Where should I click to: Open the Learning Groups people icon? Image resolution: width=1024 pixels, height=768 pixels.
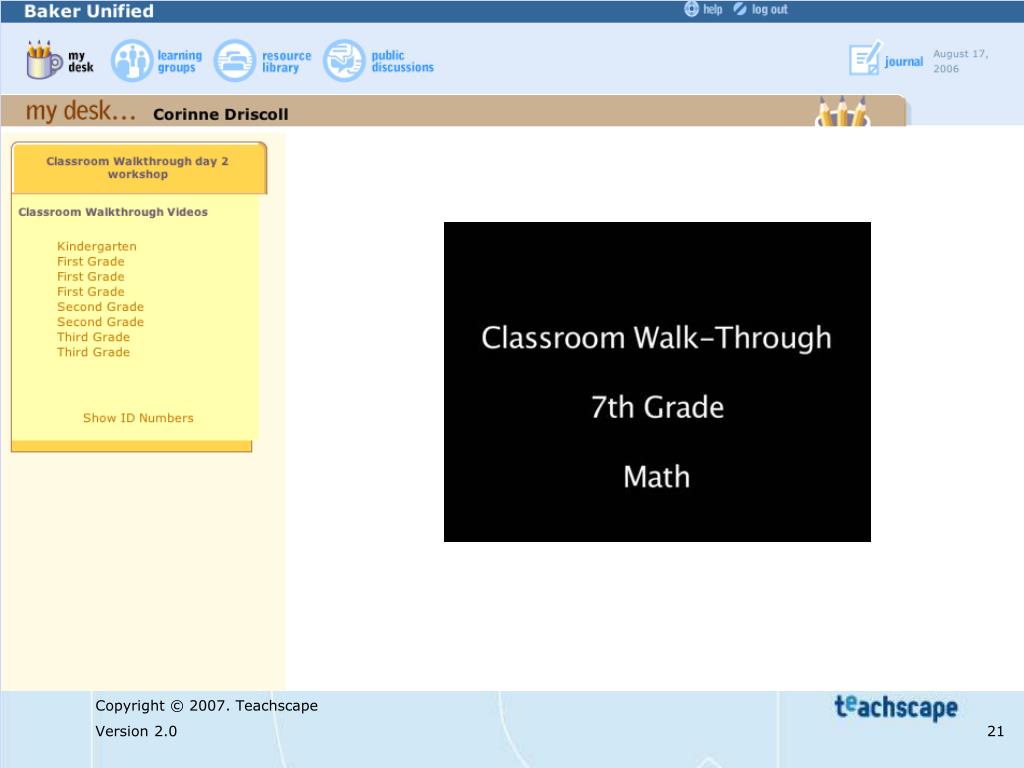click(129, 61)
